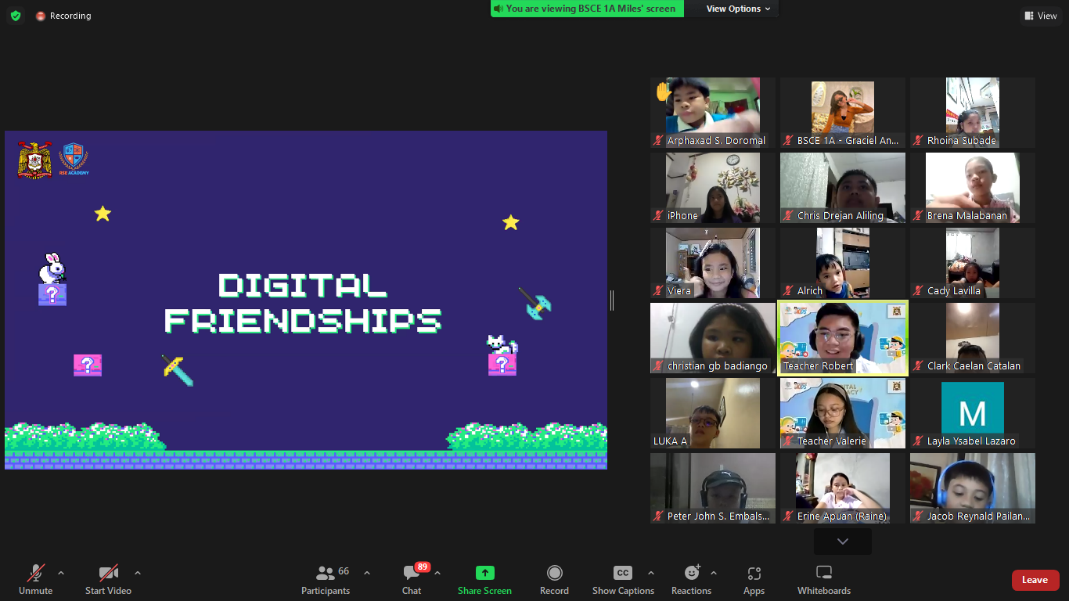Click the muted mic icon on Jacob Reynald Pailan

(x=918, y=517)
